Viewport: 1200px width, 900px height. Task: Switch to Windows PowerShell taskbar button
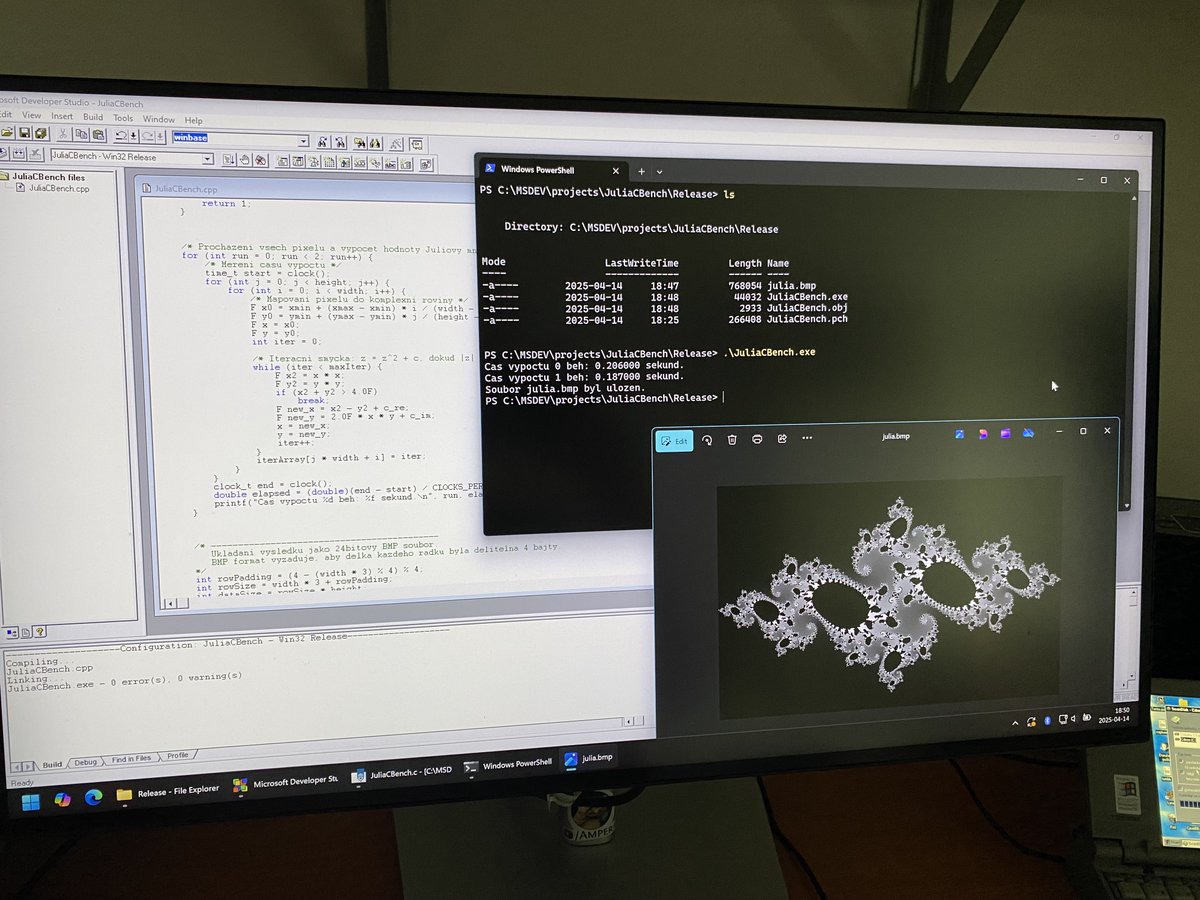507,765
